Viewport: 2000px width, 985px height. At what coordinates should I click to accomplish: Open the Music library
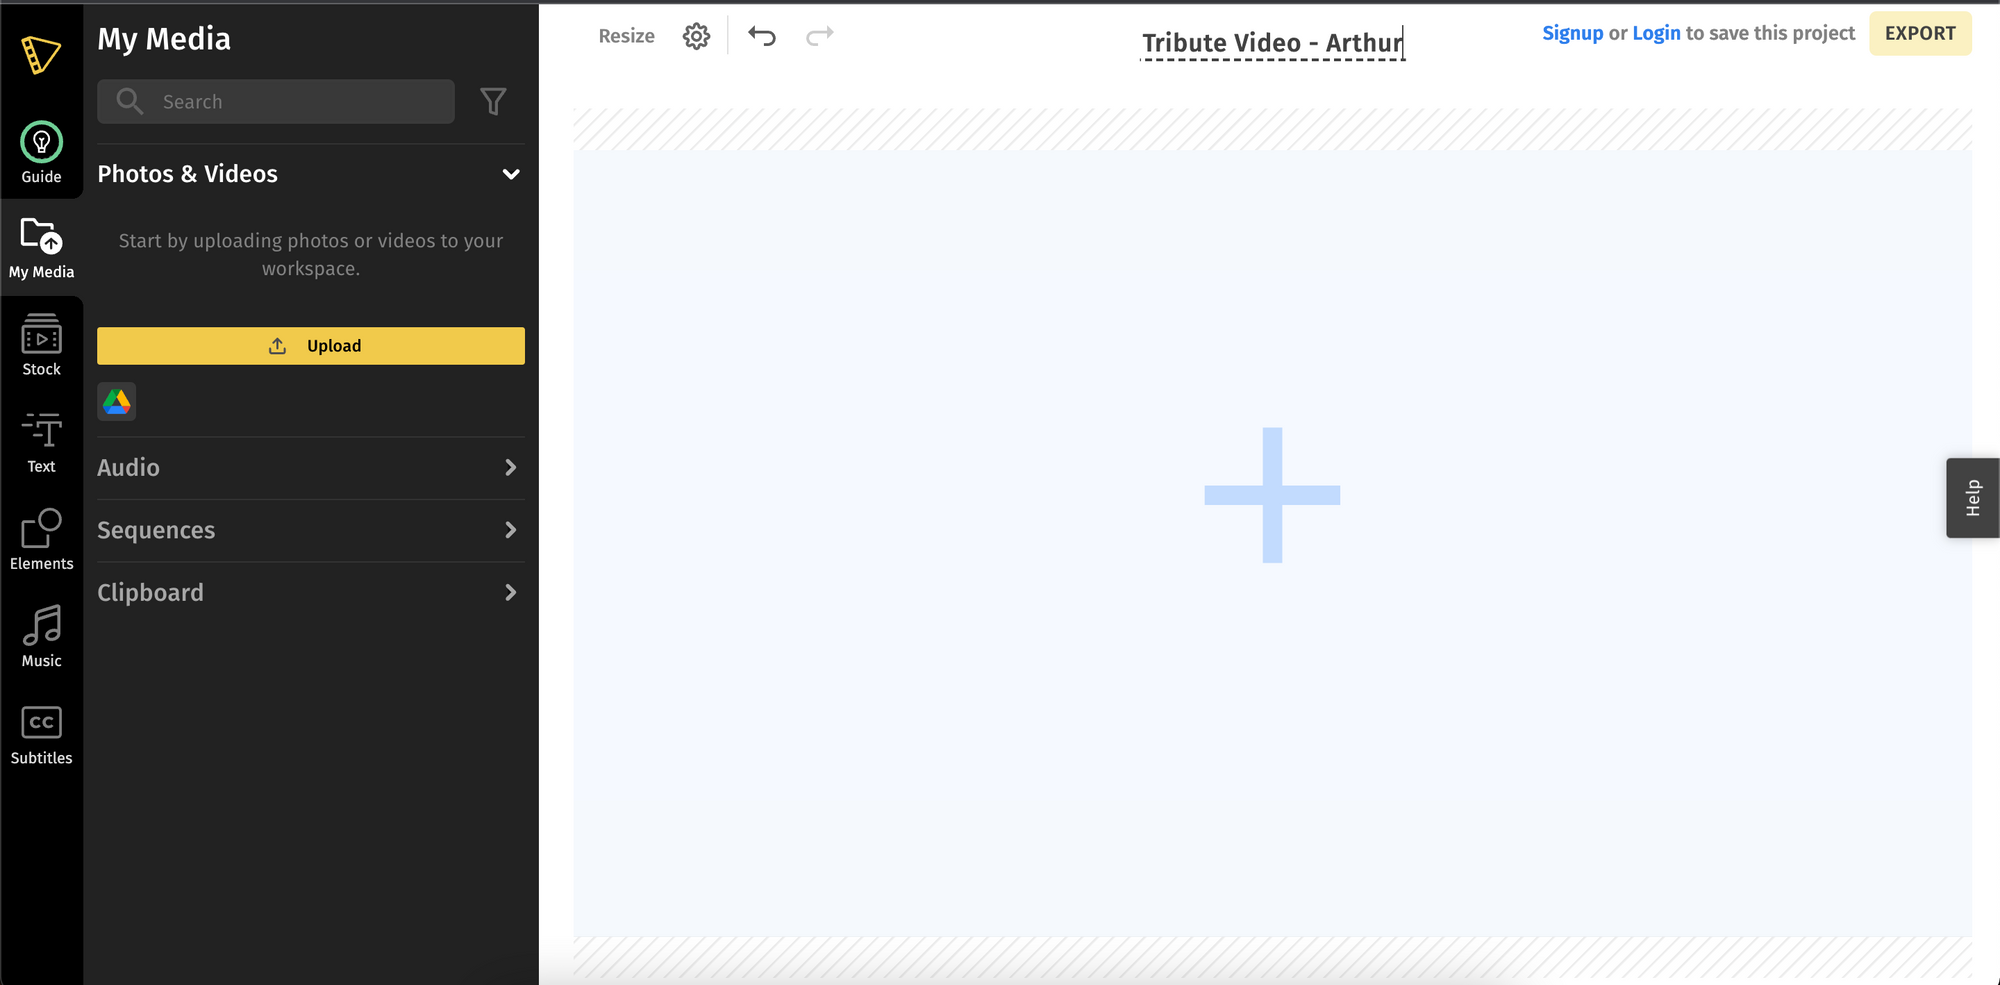(41, 633)
